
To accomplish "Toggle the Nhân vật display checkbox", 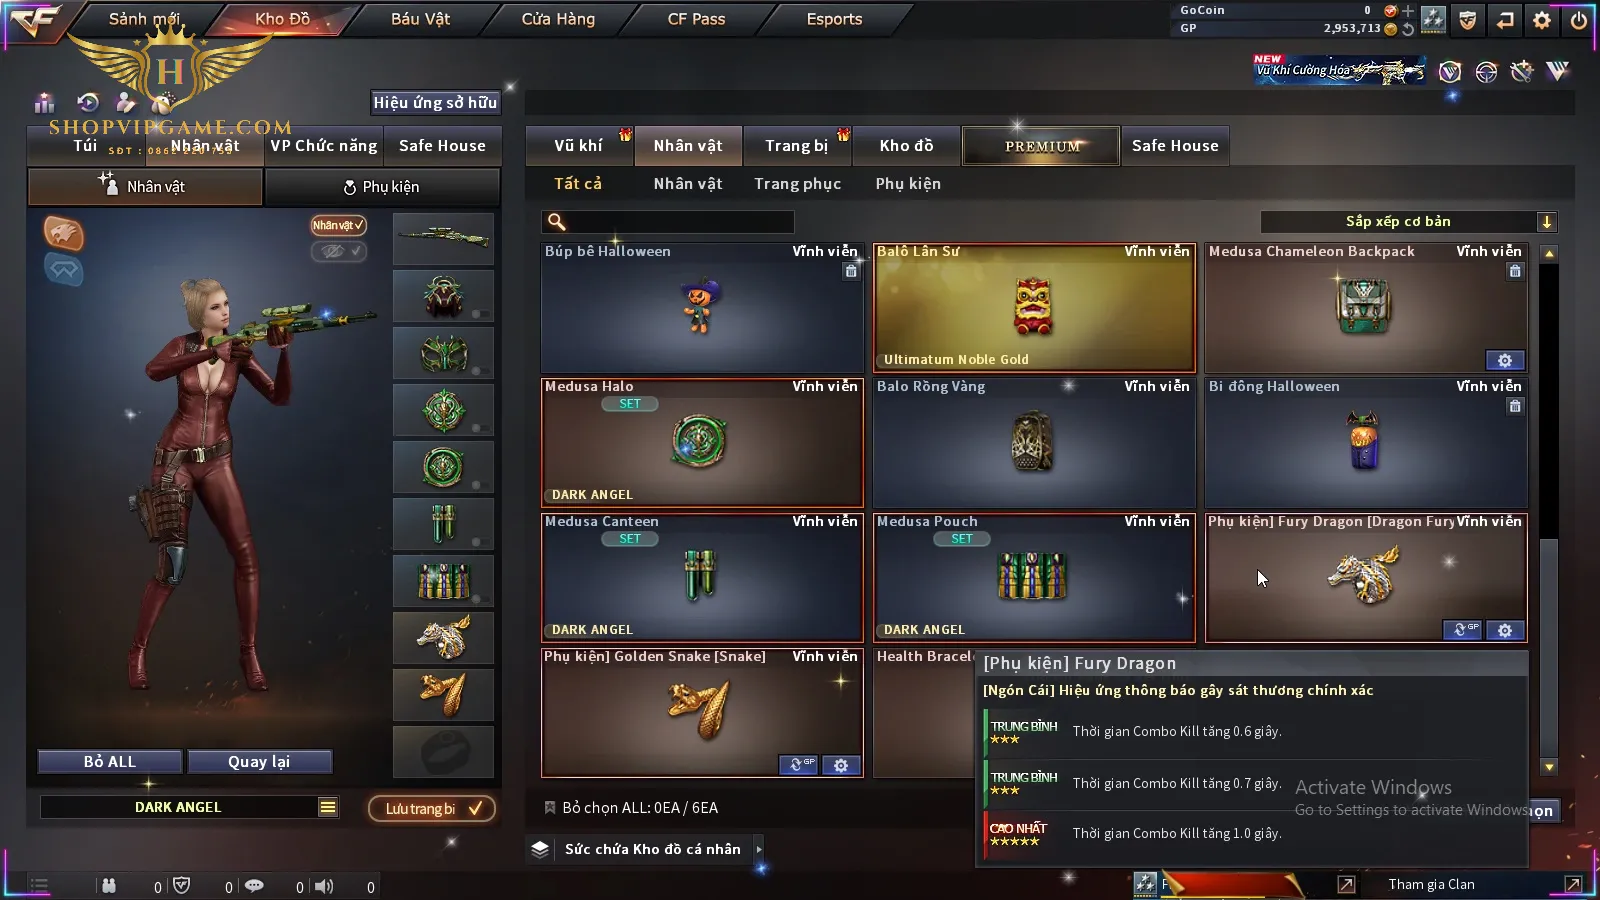I will click(338, 225).
